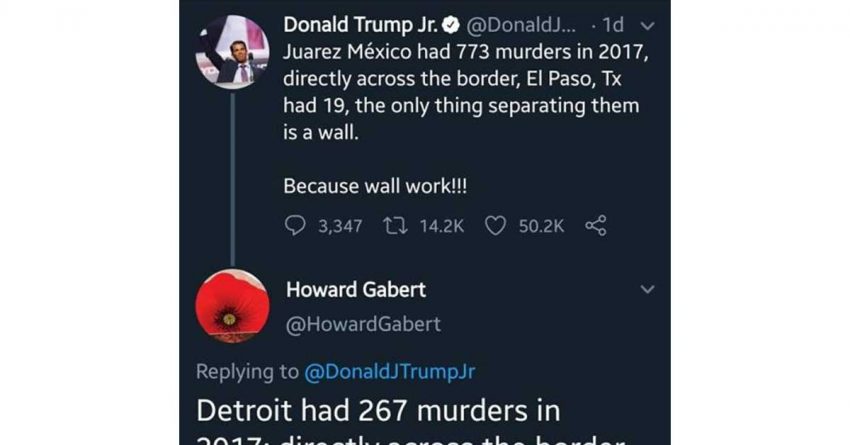This screenshot has height=445, width=850.
Task: Open the Juarez México tweet text
Action: [x=466, y=92]
